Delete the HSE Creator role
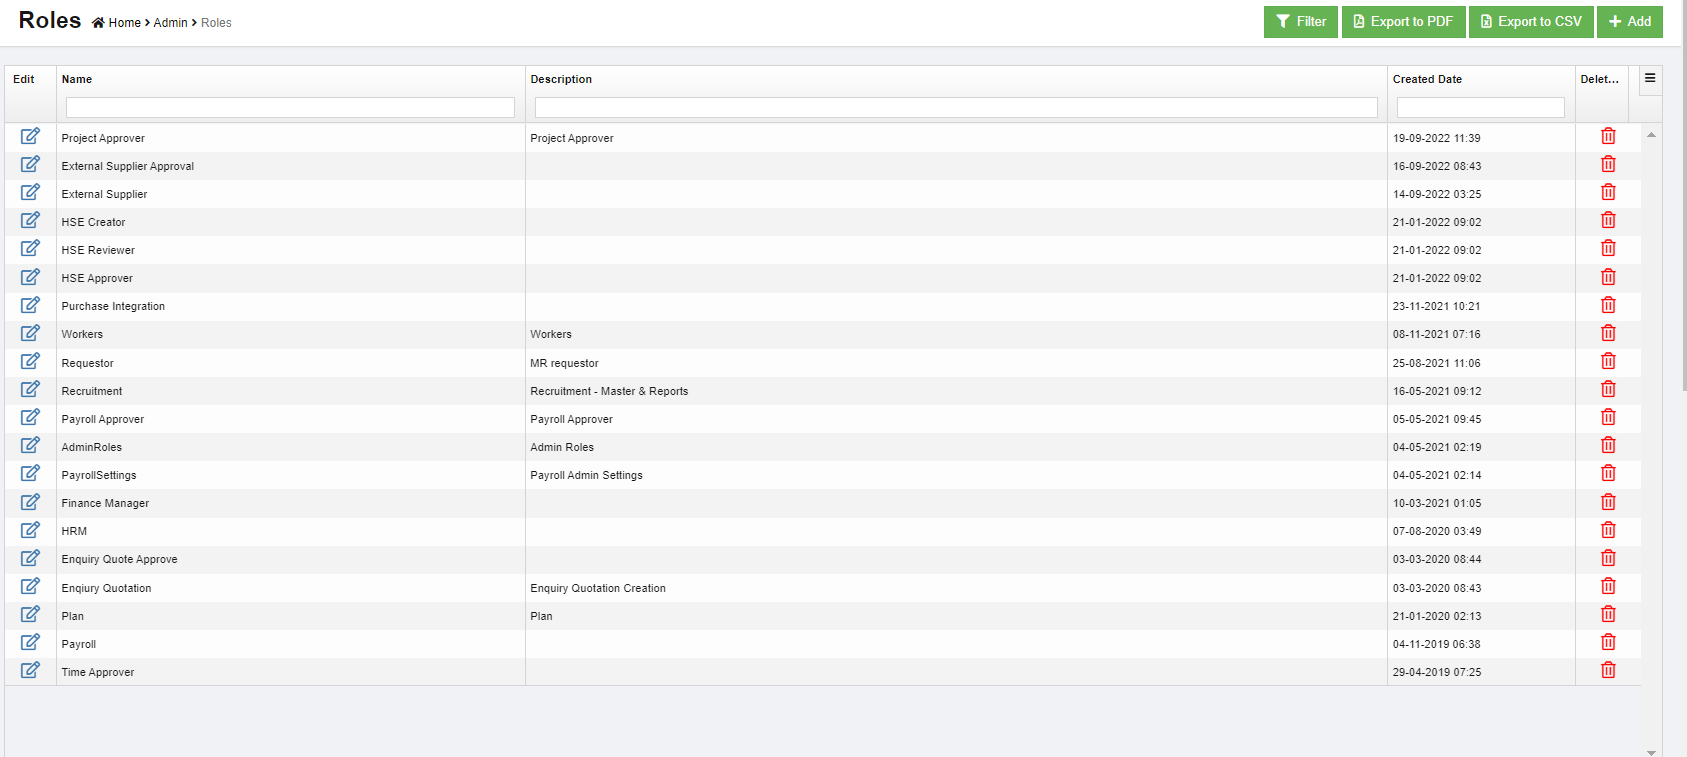 point(1607,221)
